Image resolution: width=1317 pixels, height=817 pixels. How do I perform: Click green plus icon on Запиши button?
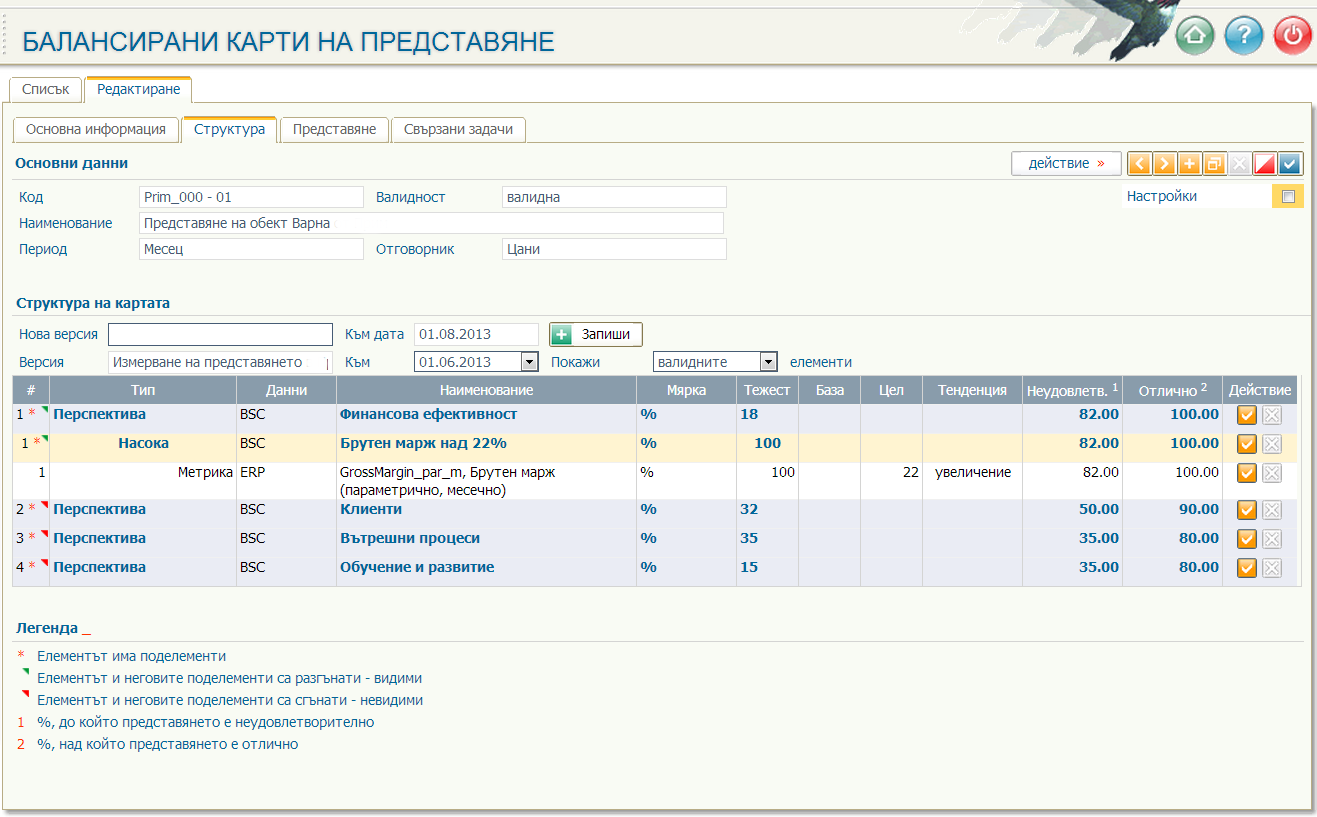(563, 335)
